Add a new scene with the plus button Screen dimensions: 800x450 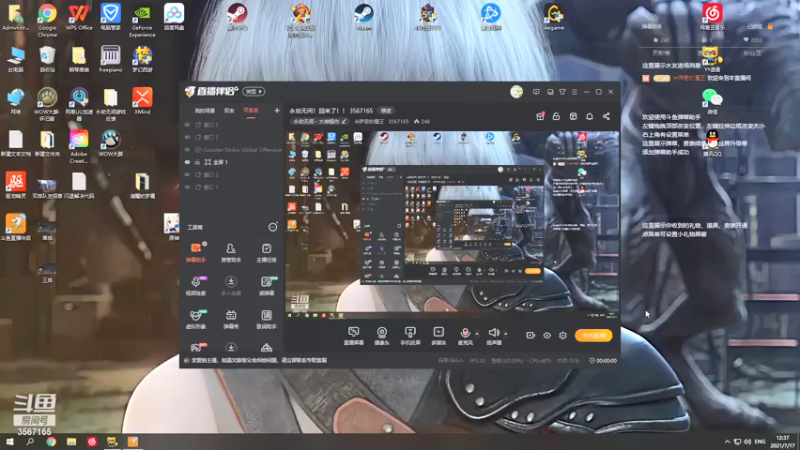point(277,110)
